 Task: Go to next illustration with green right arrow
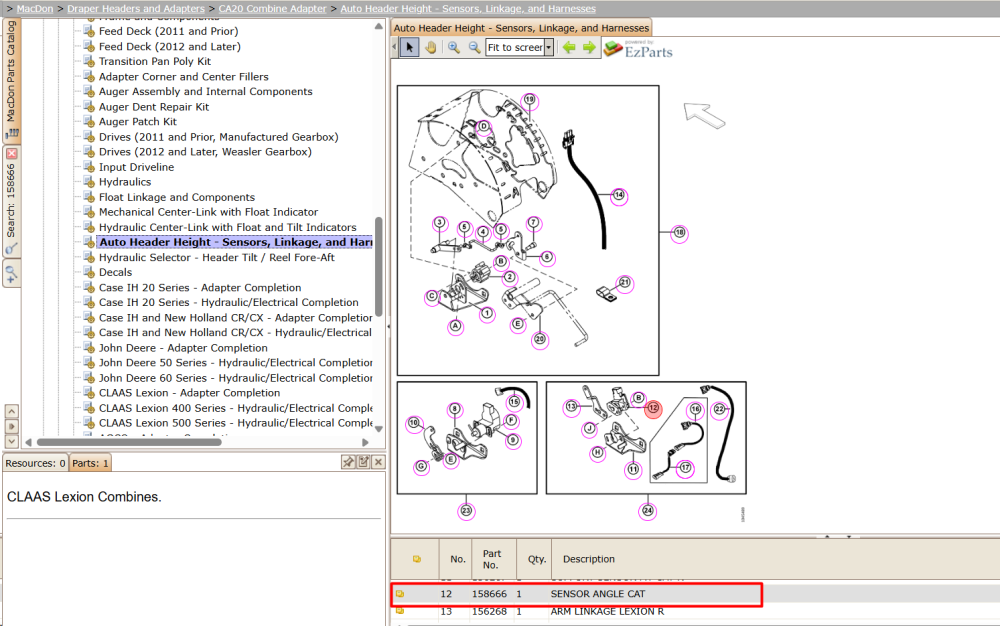point(589,47)
